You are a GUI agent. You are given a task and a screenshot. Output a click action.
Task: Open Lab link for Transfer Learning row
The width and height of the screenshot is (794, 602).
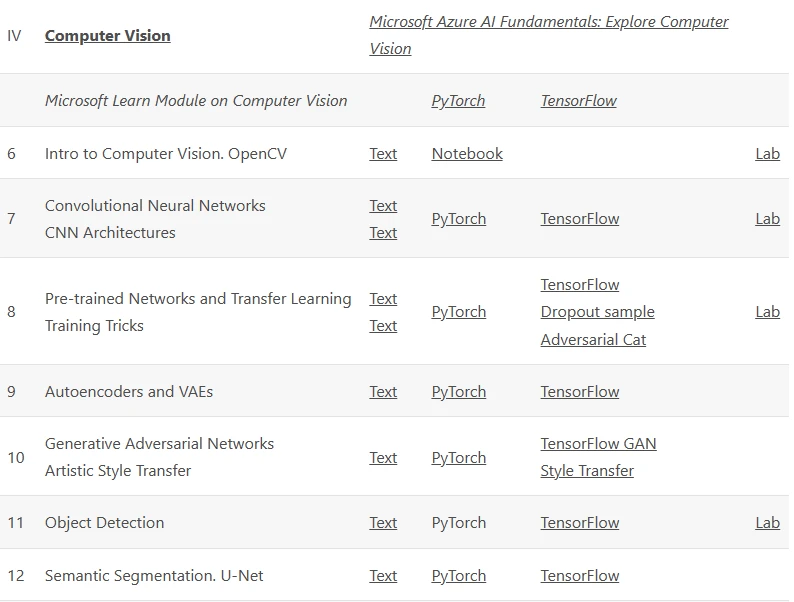coord(767,312)
